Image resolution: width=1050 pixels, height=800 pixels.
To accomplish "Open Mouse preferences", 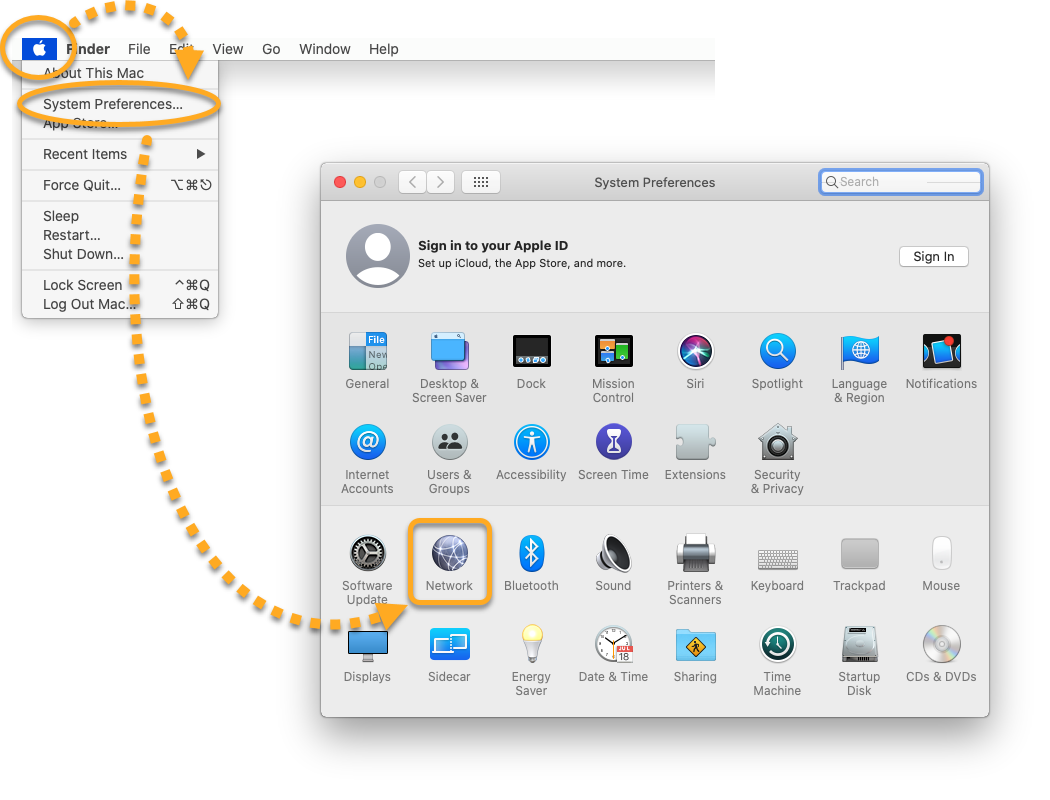I will click(x=941, y=563).
